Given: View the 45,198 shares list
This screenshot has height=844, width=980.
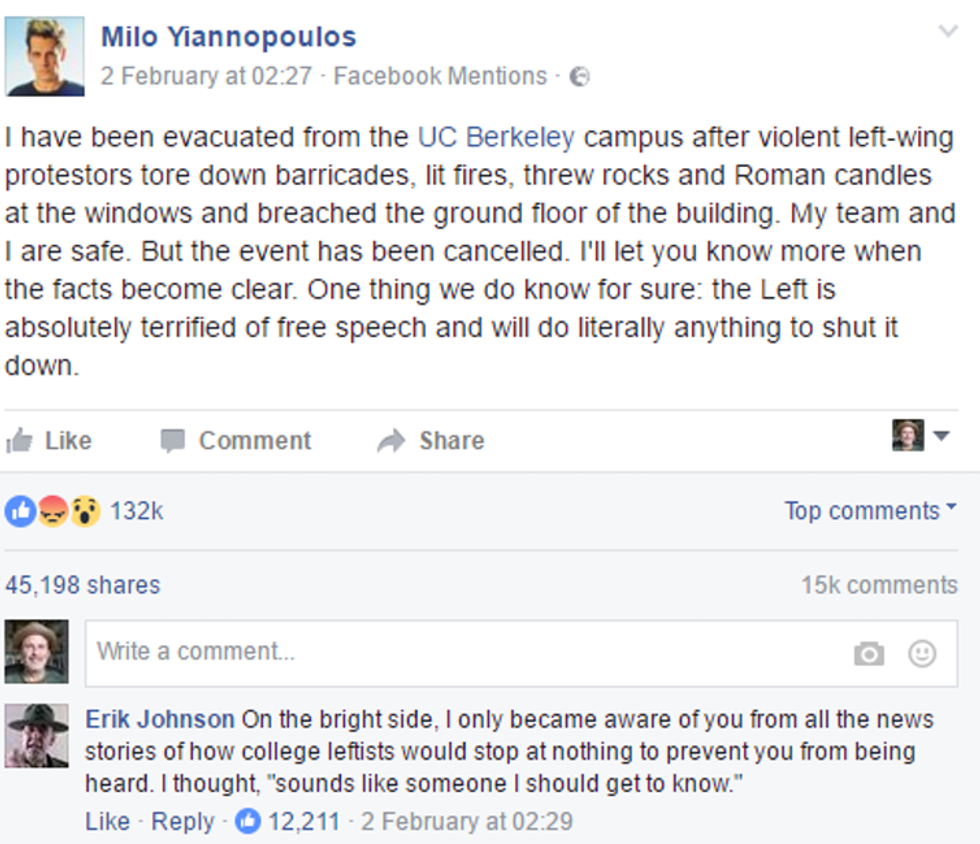Looking at the screenshot, I should pyautogui.click(x=82, y=585).
